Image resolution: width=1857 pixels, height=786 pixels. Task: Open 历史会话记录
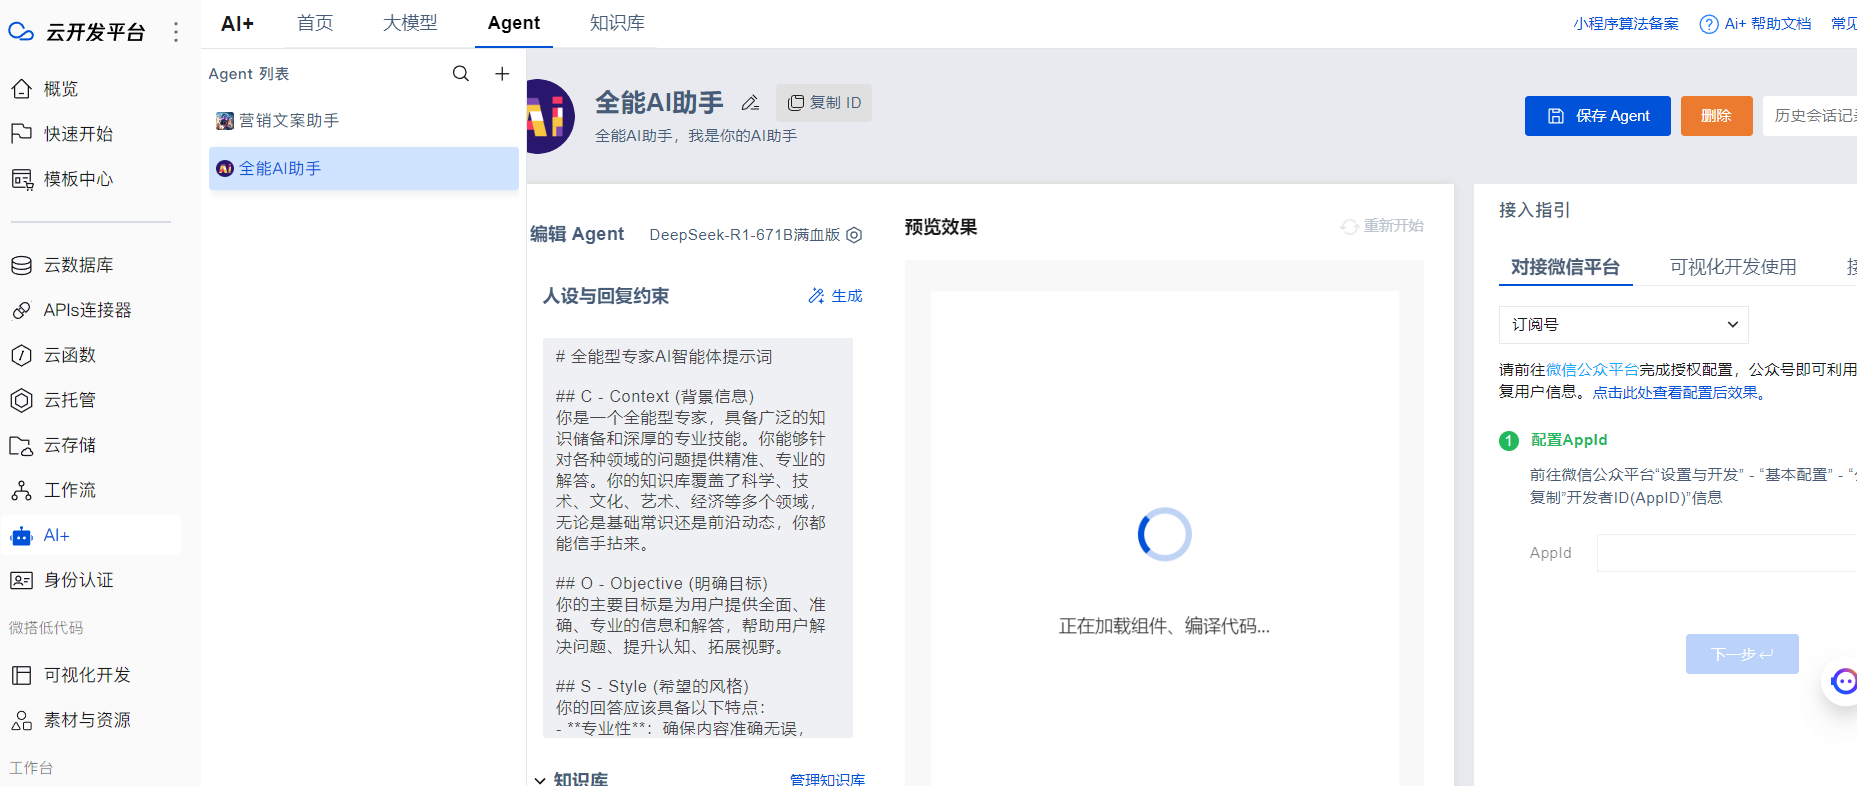pyautogui.click(x=1810, y=116)
